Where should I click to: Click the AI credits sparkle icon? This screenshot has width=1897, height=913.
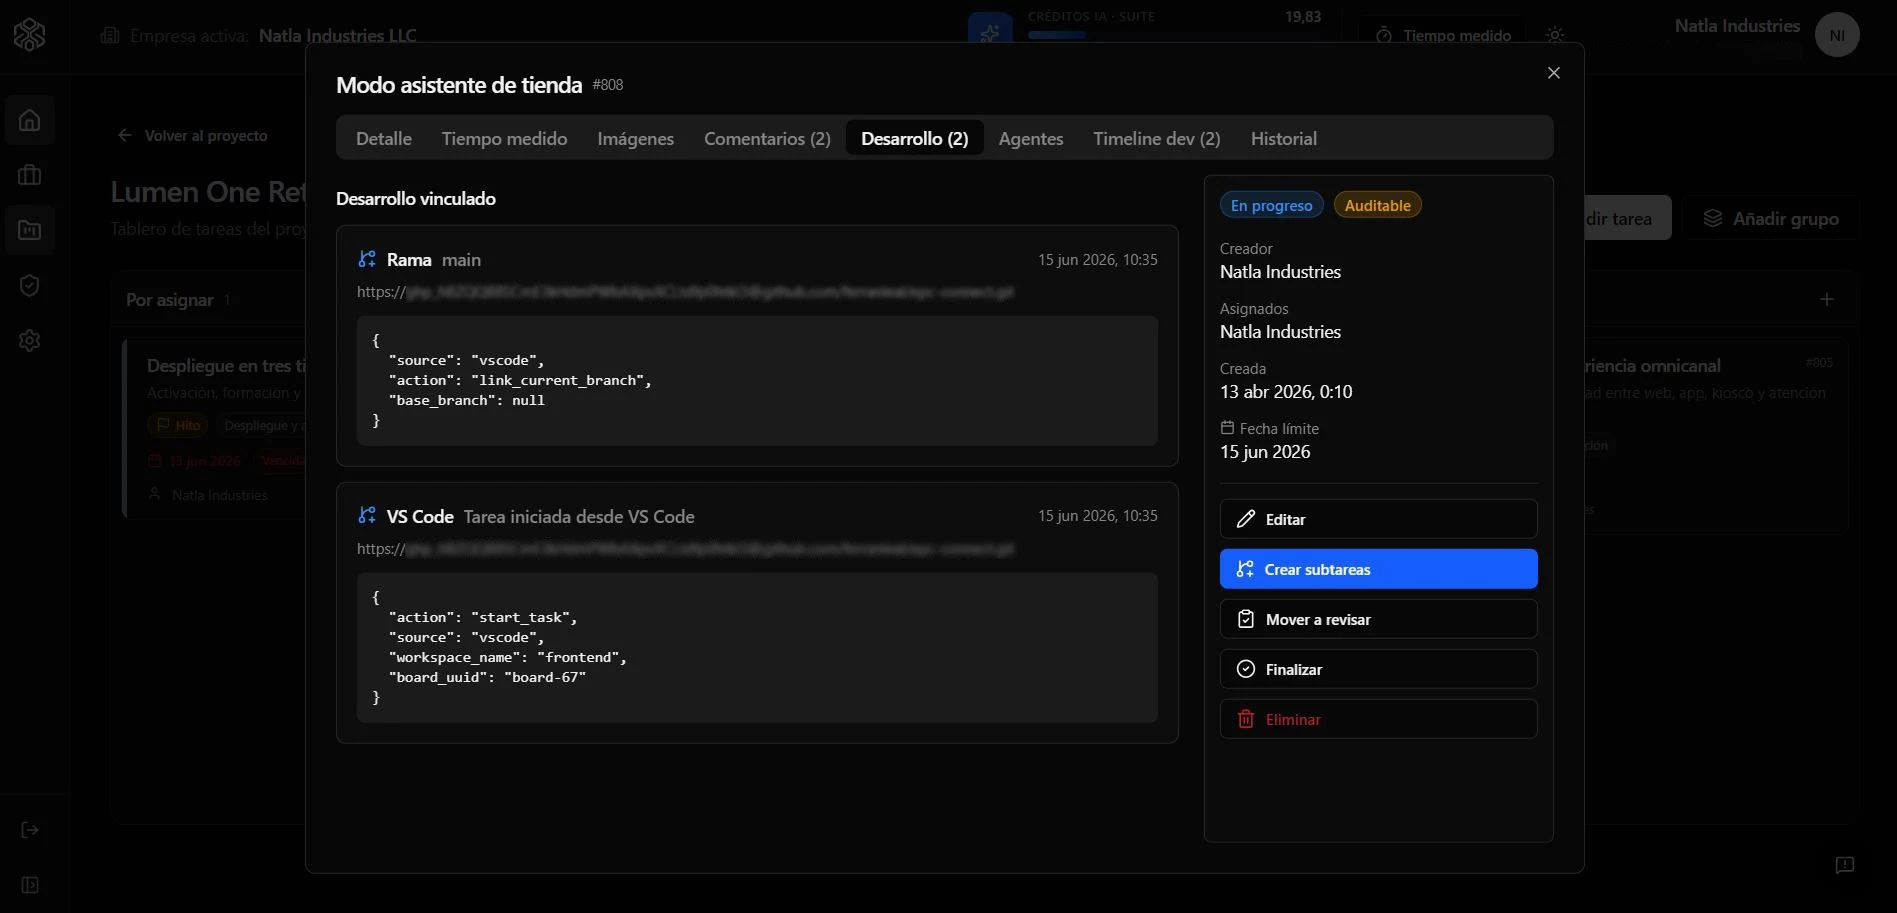coord(990,33)
